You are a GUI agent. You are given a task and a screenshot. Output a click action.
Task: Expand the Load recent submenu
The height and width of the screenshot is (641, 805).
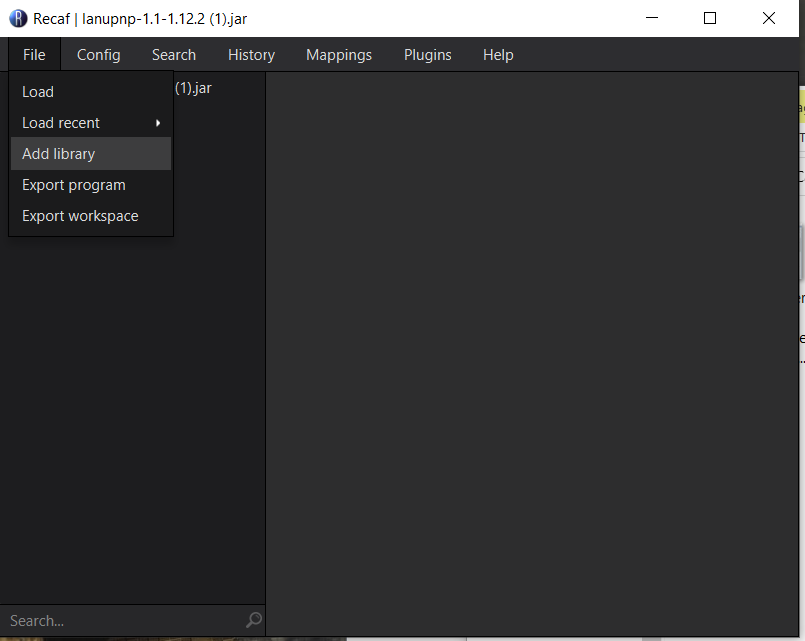click(x=63, y=122)
